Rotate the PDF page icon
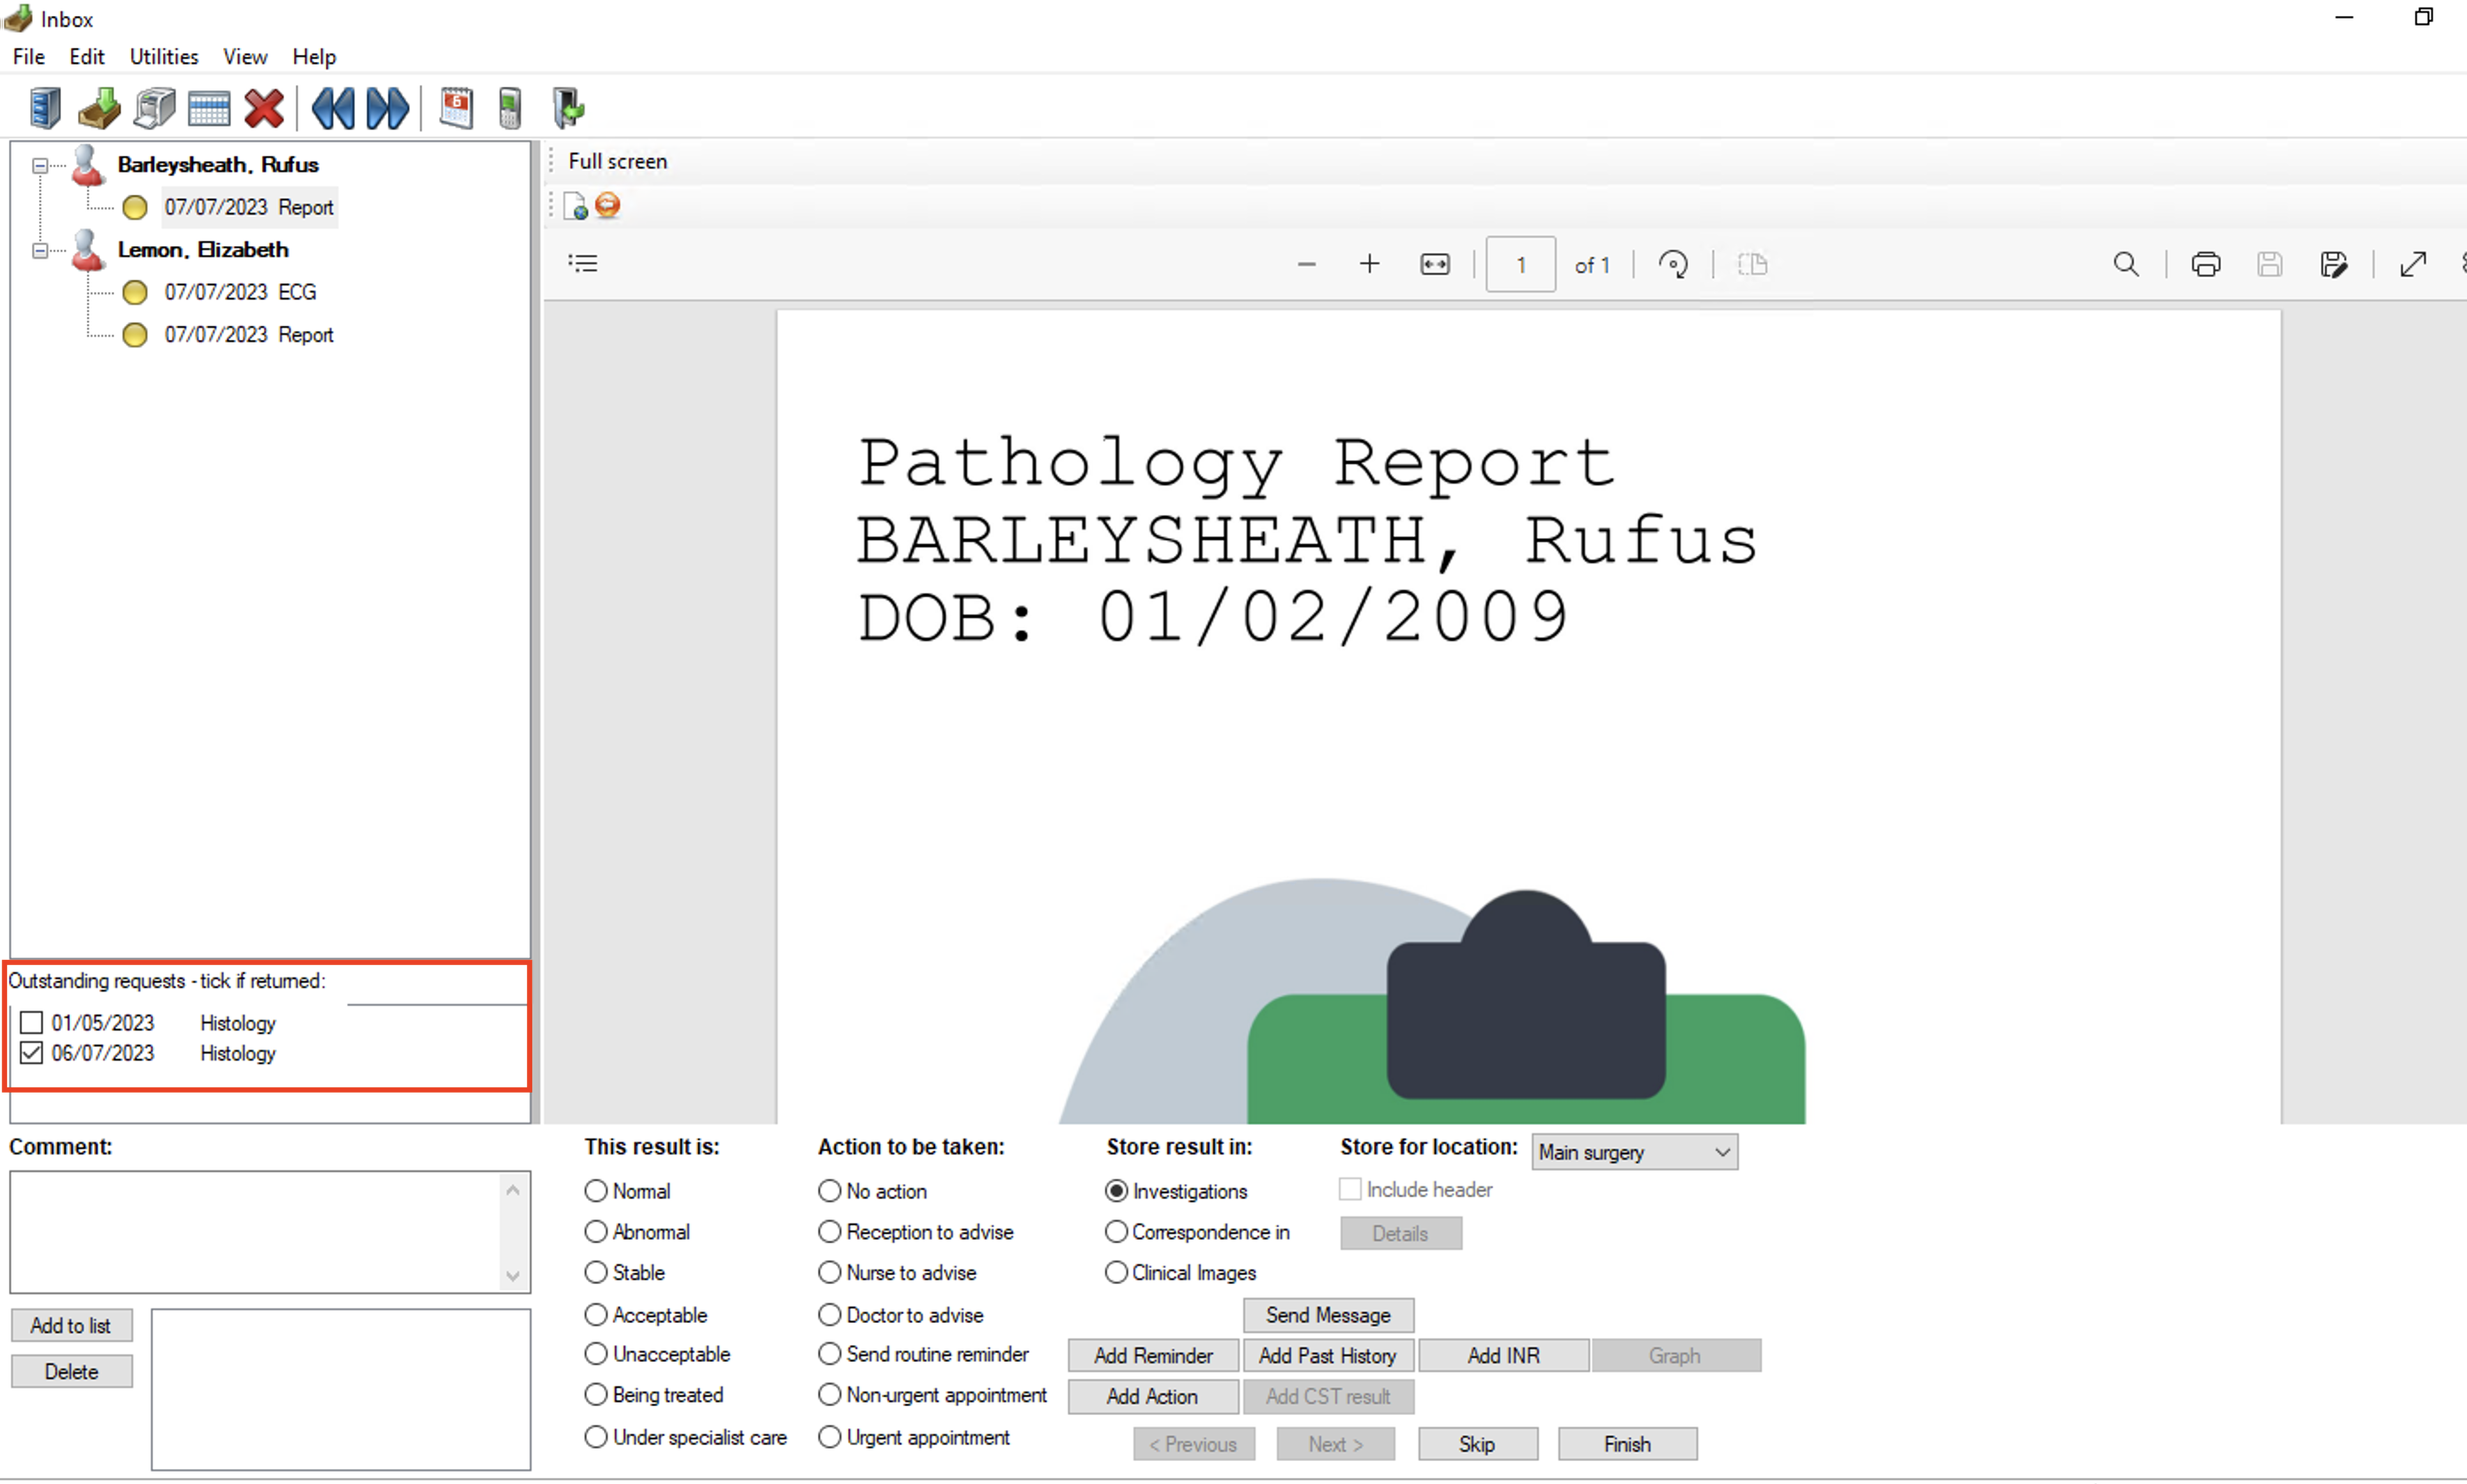The image size is (2467, 1484). click(x=1673, y=264)
